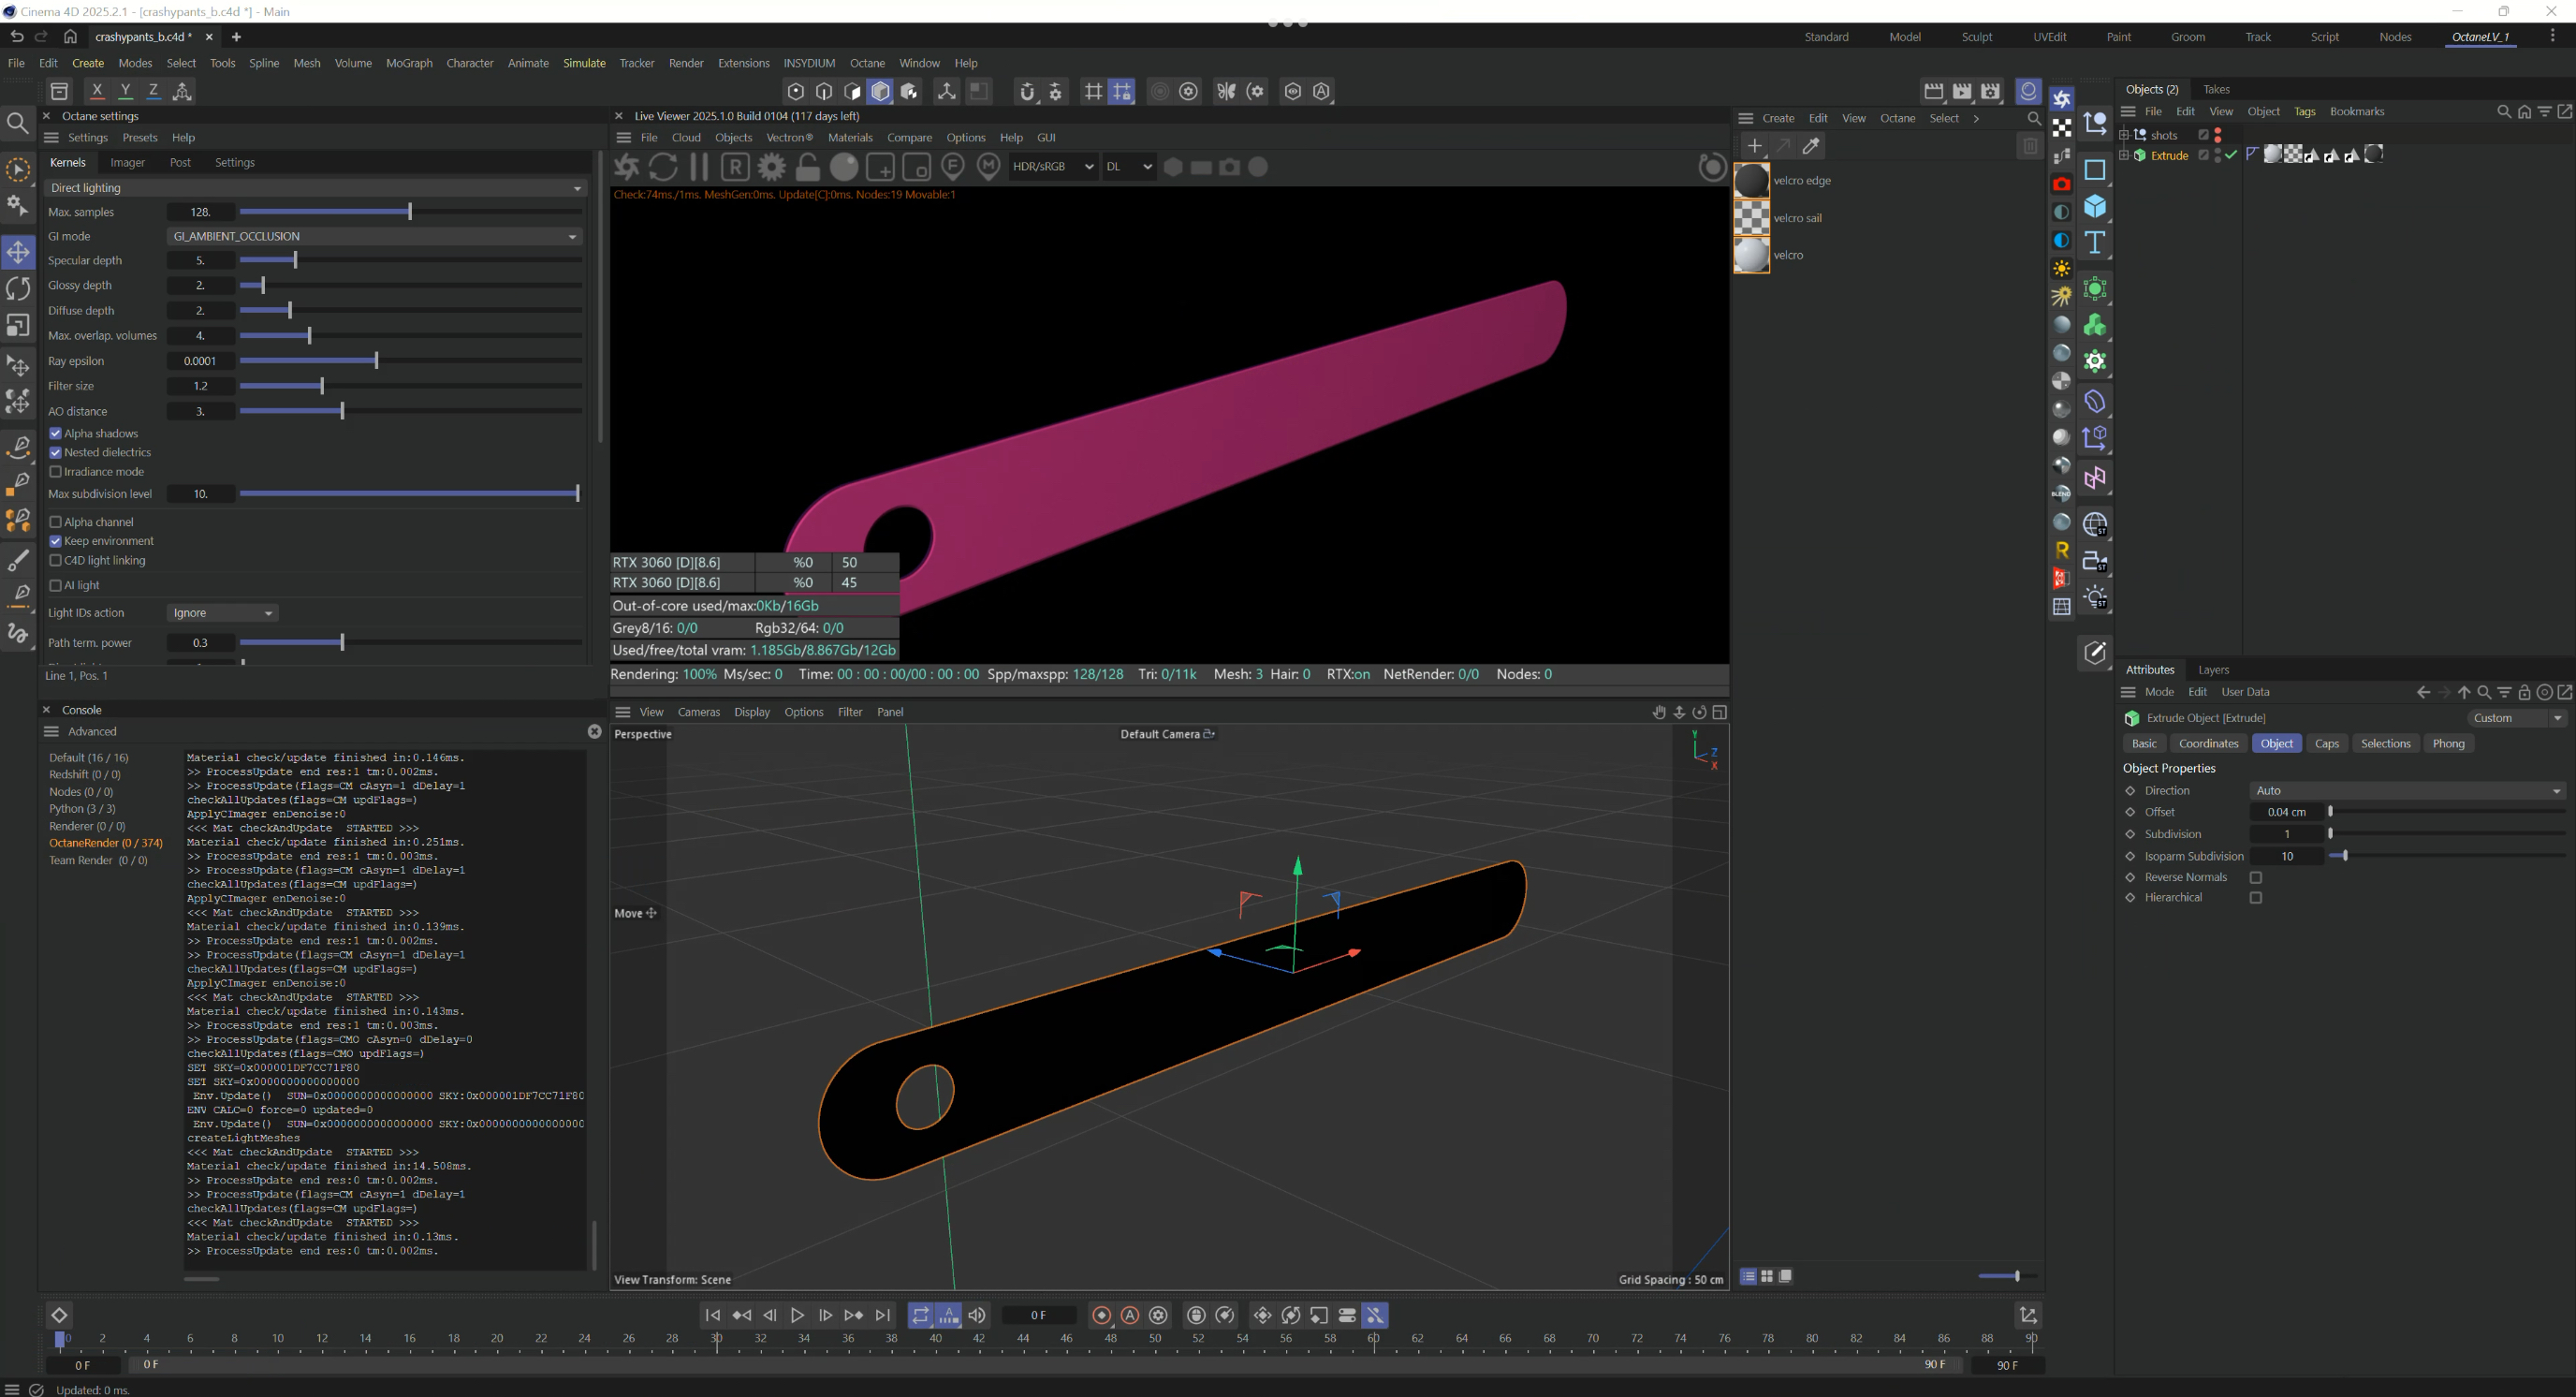2576x1397 pixels.
Task: Open the GI mode dropdown
Action: [x=374, y=236]
